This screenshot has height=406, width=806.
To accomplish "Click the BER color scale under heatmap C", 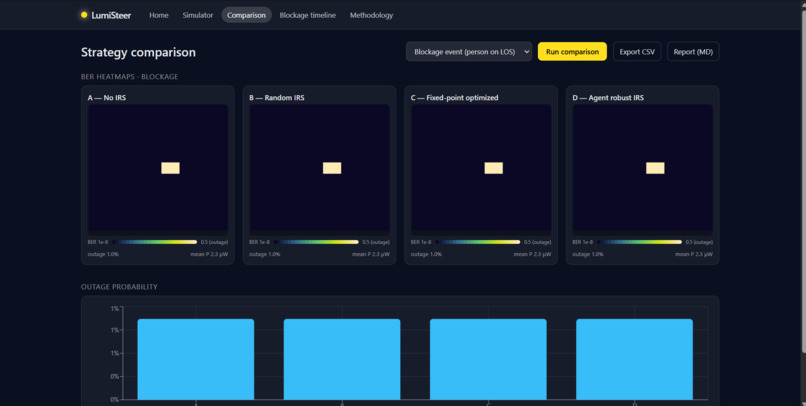I will click(x=478, y=242).
